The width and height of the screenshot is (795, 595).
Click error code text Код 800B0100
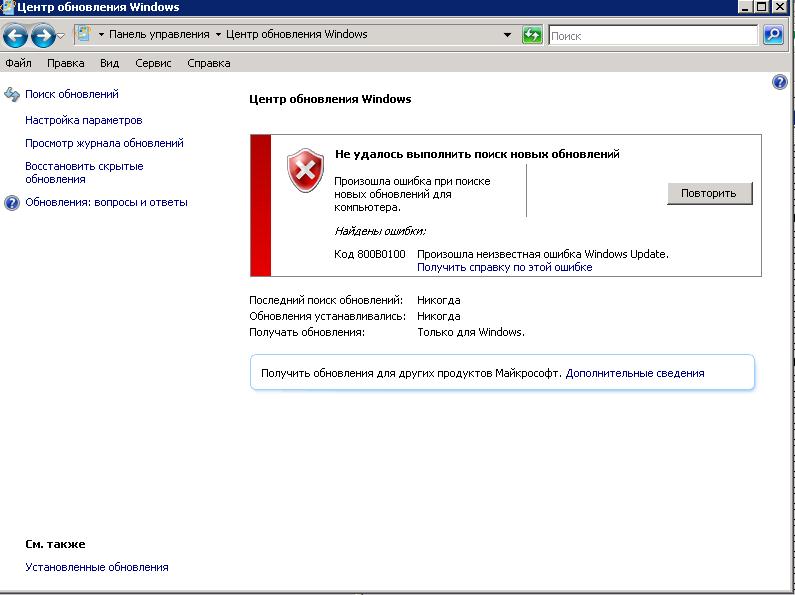click(x=370, y=254)
